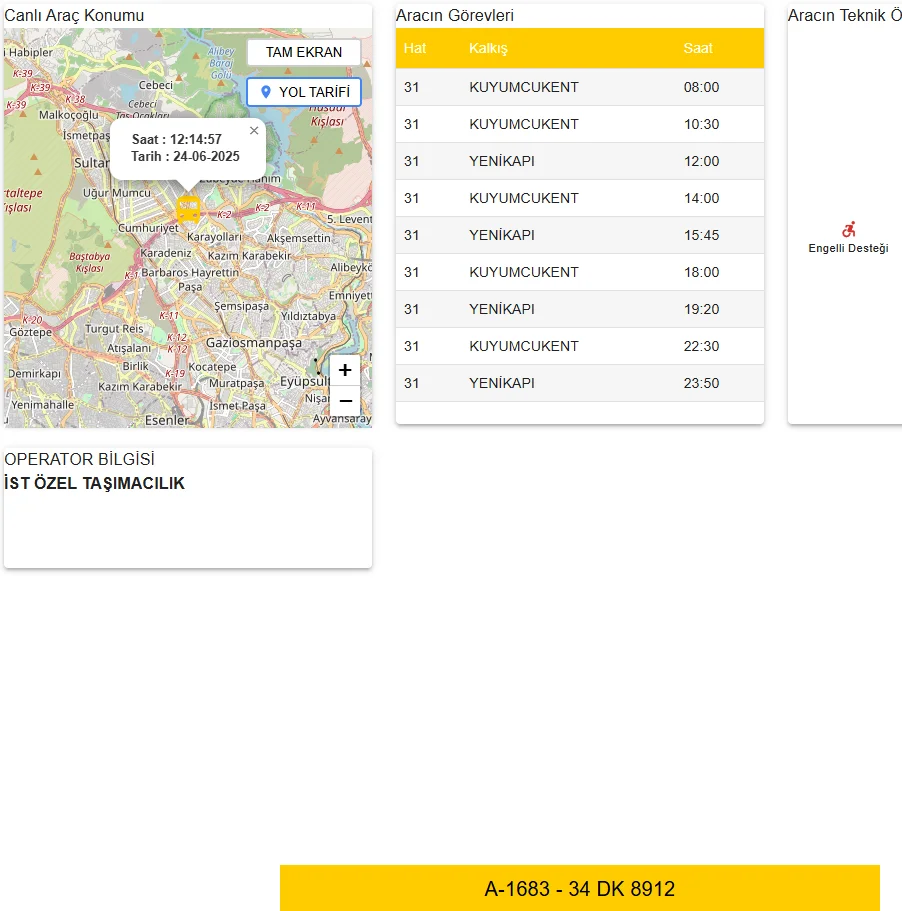Open the map in TAM EKRAN
Image resolution: width=902 pixels, height=911 pixels.
coord(304,53)
